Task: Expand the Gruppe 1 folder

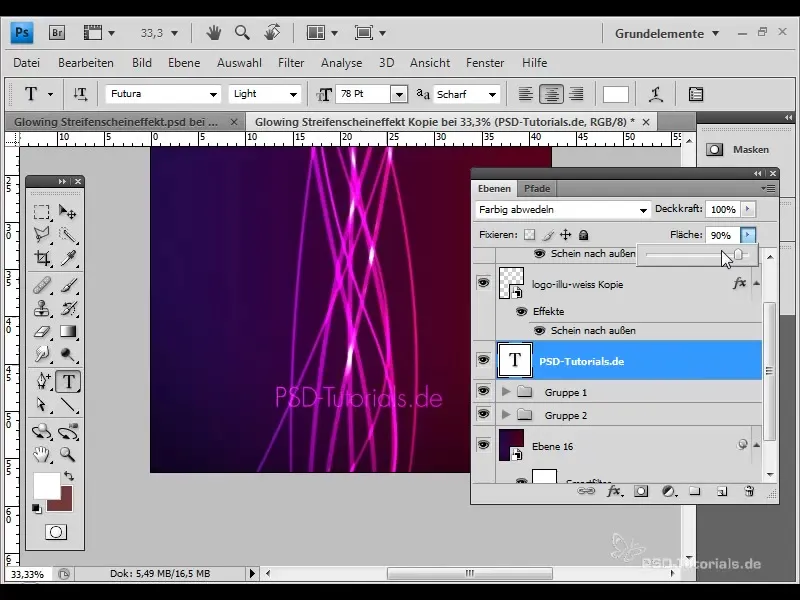Action: pos(506,392)
